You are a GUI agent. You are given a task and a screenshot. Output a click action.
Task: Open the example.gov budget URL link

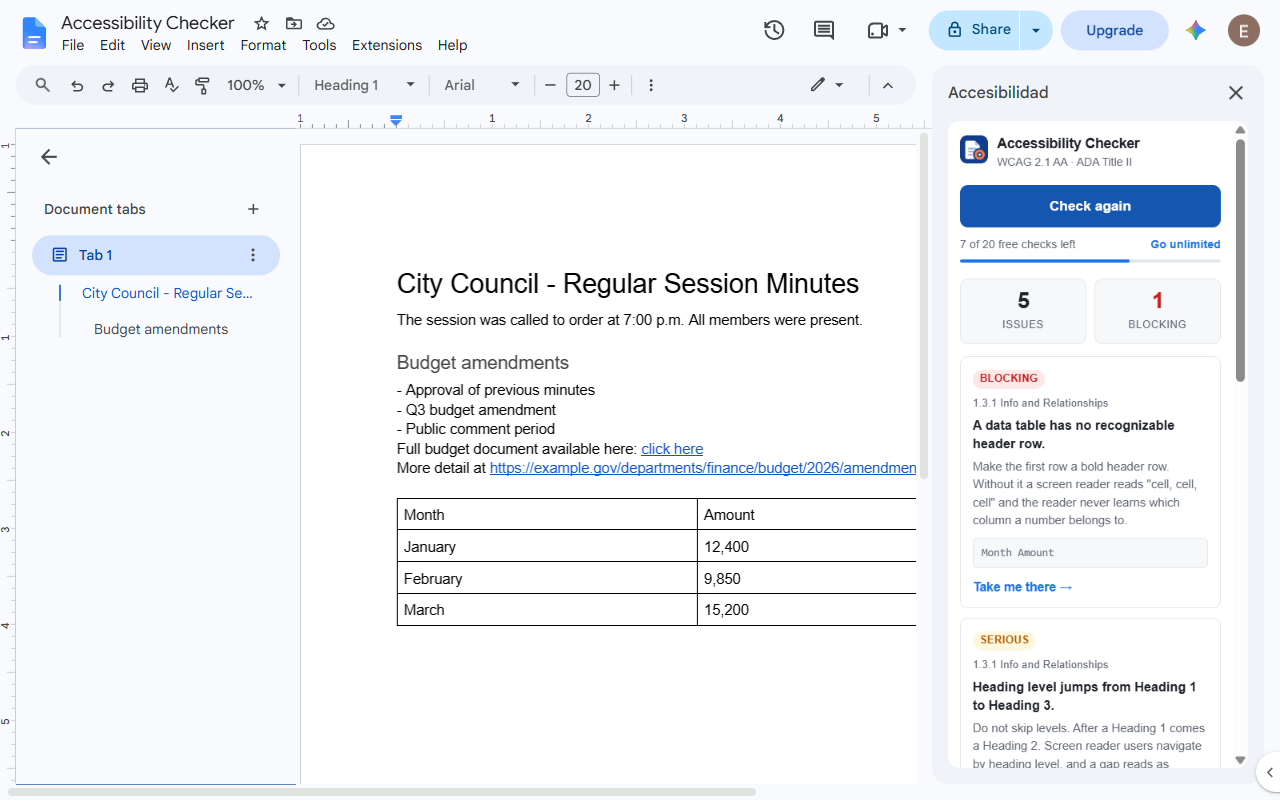(x=703, y=468)
